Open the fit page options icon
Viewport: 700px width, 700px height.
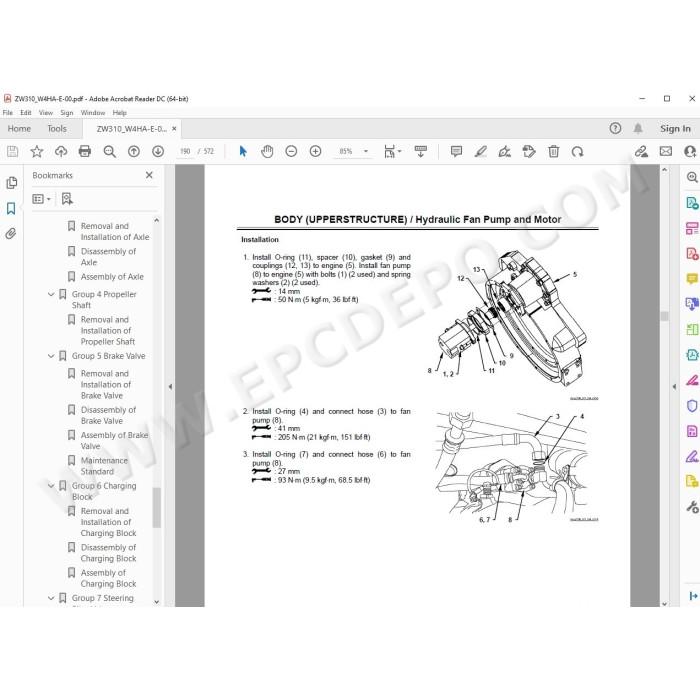click(x=392, y=152)
